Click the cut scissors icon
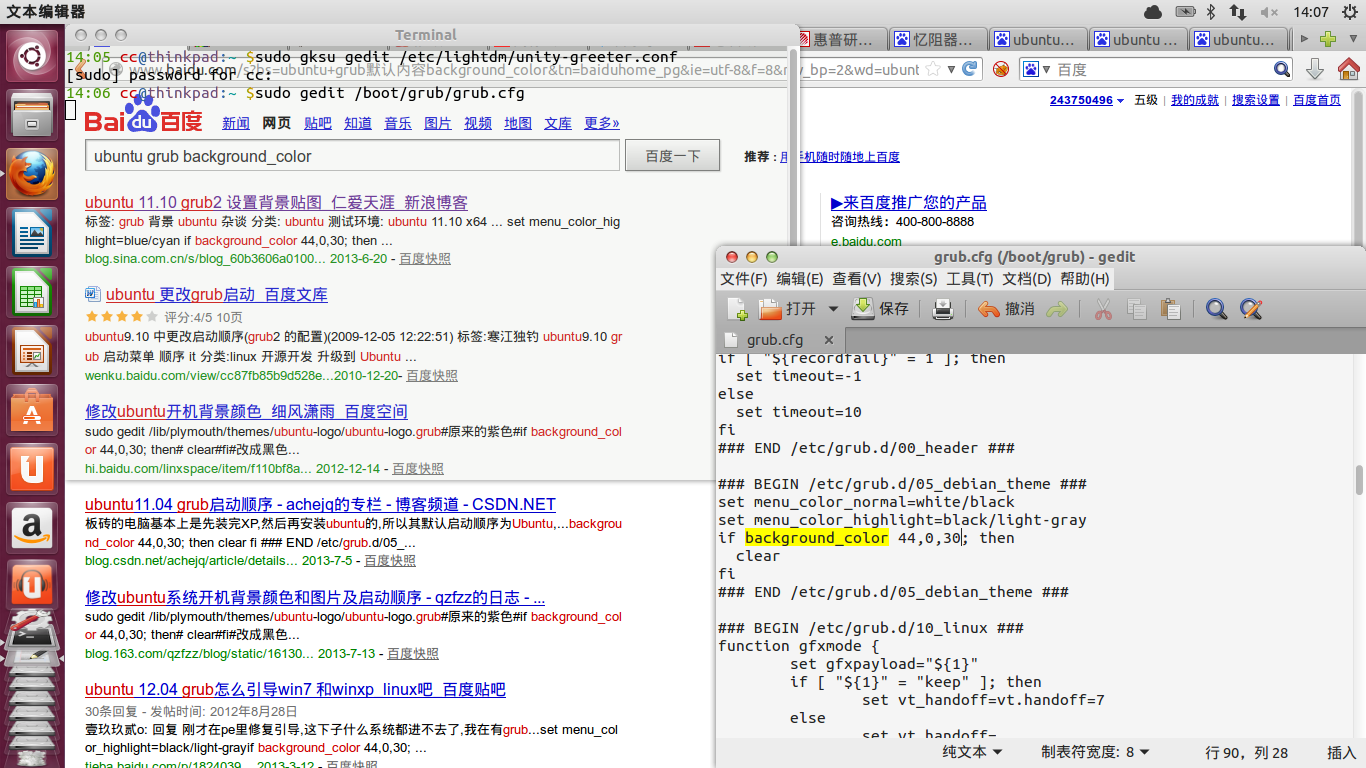Viewport: 1366px width, 768px height. pos(1103,309)
